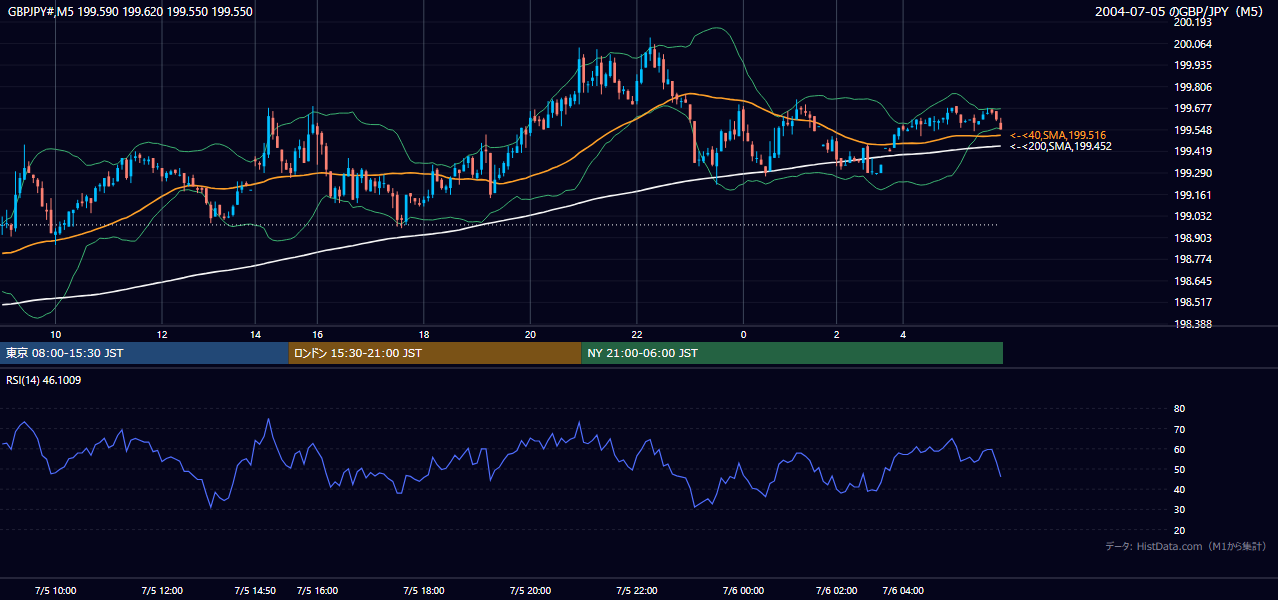This screenshot has width=1278, height=600.
Task: Select the 7/5 20:00 bottom time label
Action: coord(530,591)
